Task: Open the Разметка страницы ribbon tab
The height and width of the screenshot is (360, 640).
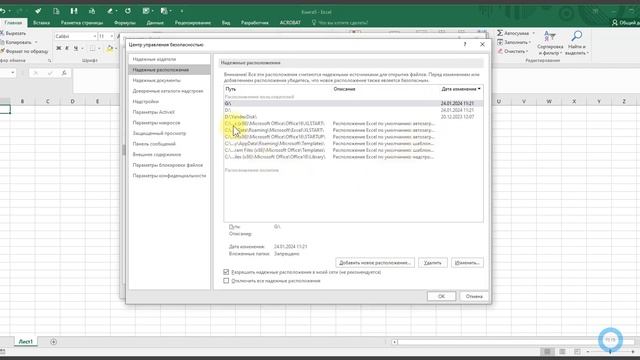Action: tap(82, 23)
